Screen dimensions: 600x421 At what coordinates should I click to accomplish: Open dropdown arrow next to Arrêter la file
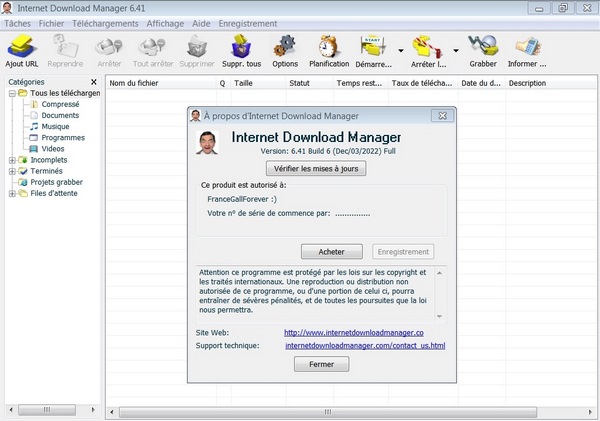pyautogui.click(x=456, y=51)
